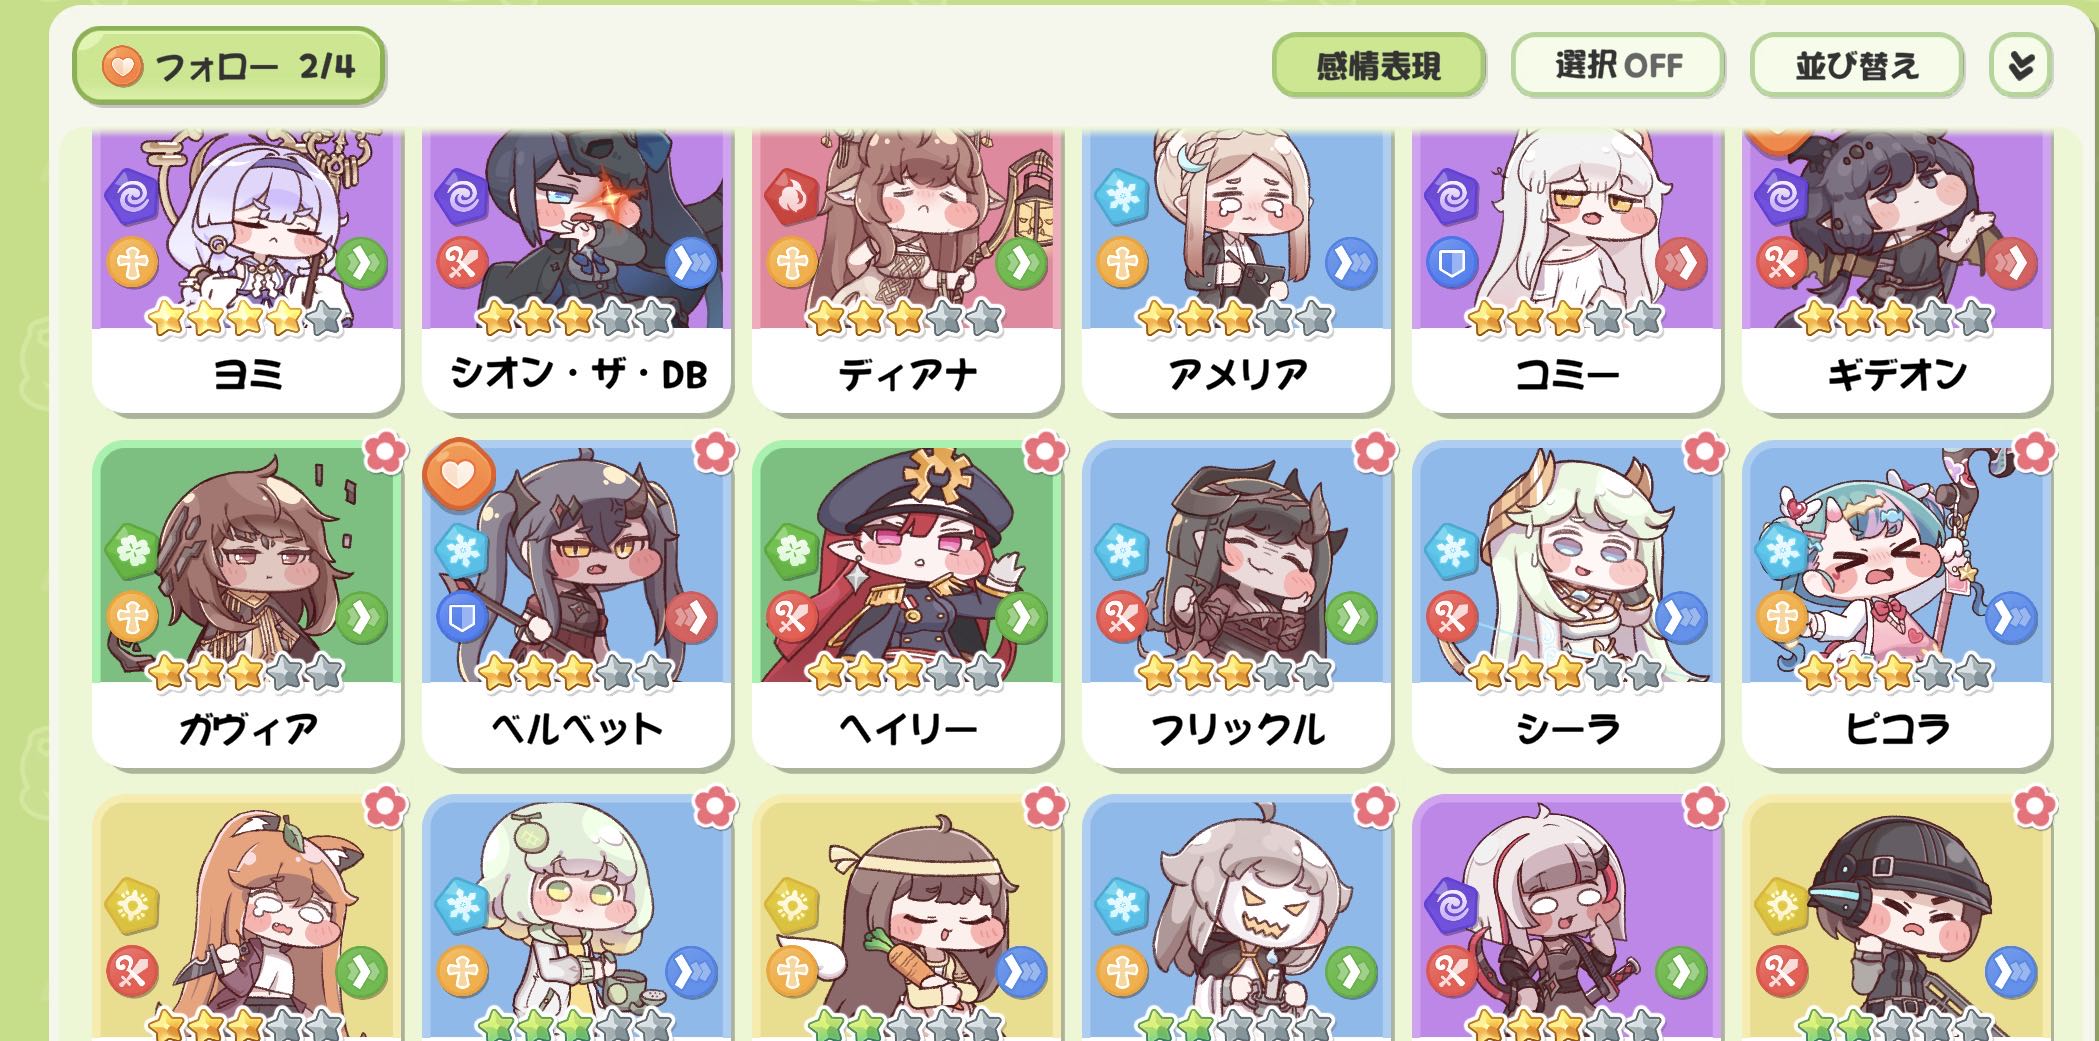Click the ヘイリー name label
2099x1041 pixels.
(907, 729)
